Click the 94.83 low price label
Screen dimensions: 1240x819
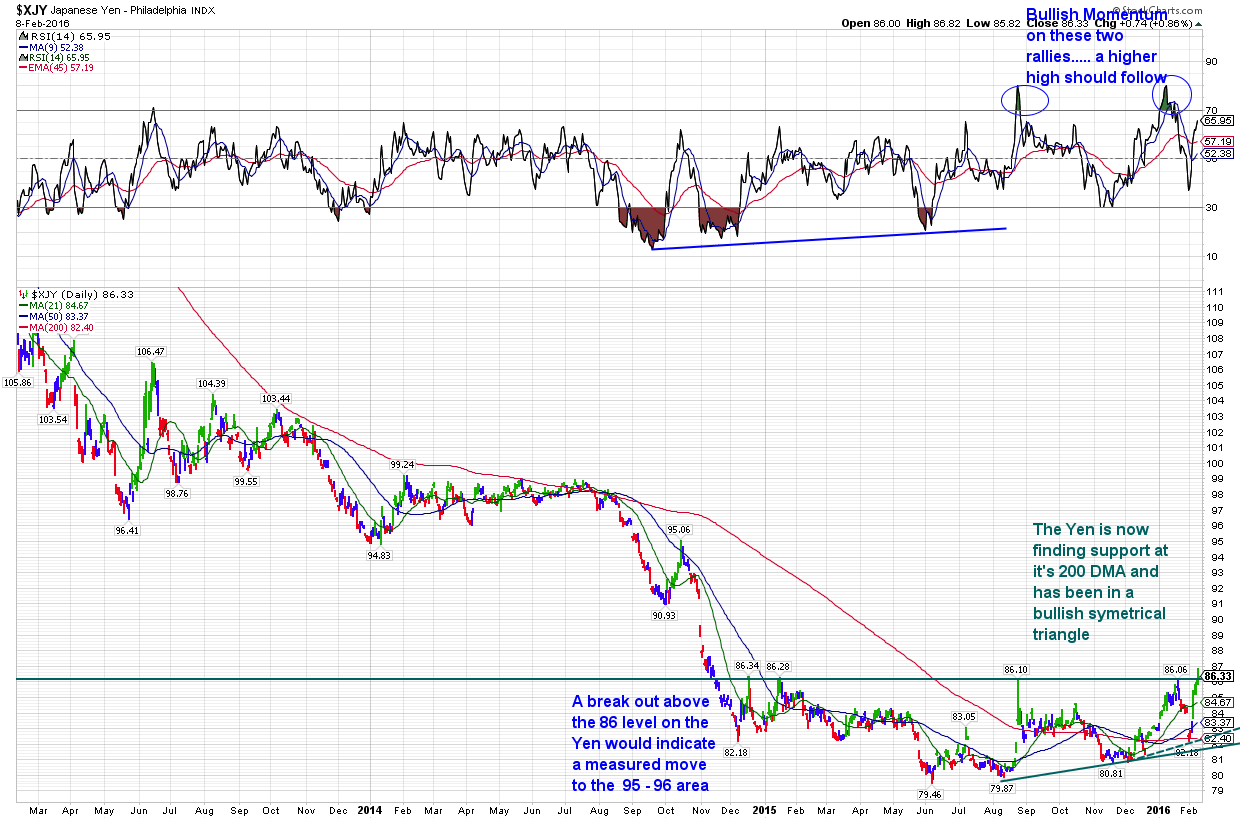pyautogui.click(x=377, y=555)
